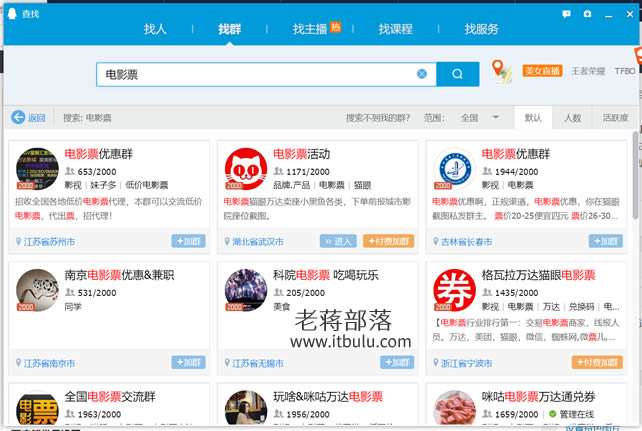Click 付费加群 on the 格瓦拉万达猫眼电影票 card
Viewport: 642px width, 431px height.
coord(597,362)
